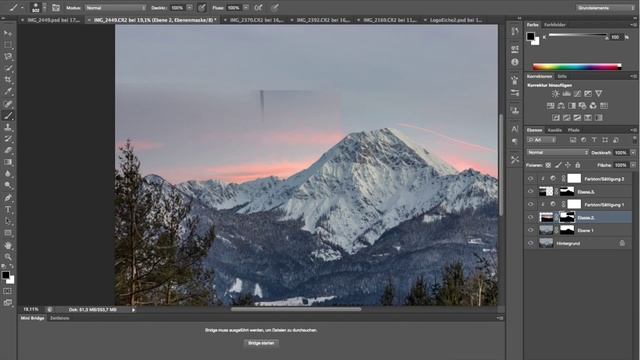
Task: Select the Shape tool
Action: point(8,233)
